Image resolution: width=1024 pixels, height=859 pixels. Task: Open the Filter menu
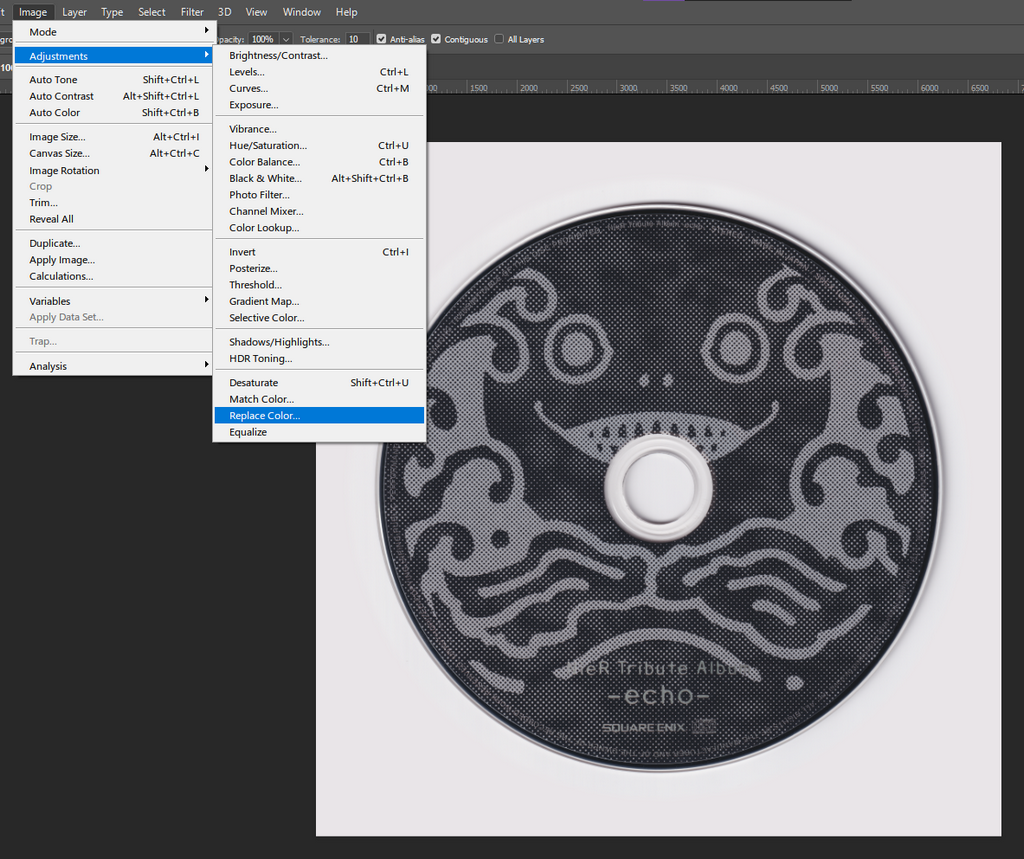coord(192,12)
